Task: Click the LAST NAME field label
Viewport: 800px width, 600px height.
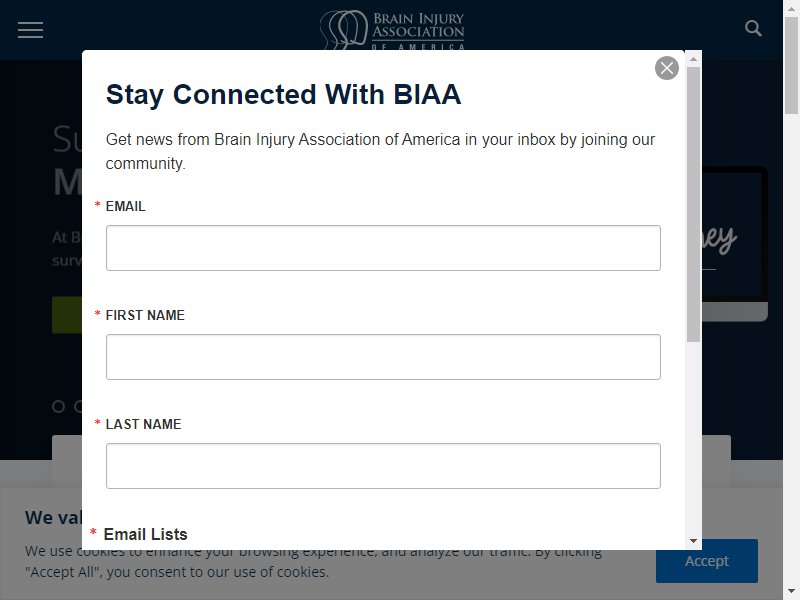Action: coord(143,424)
